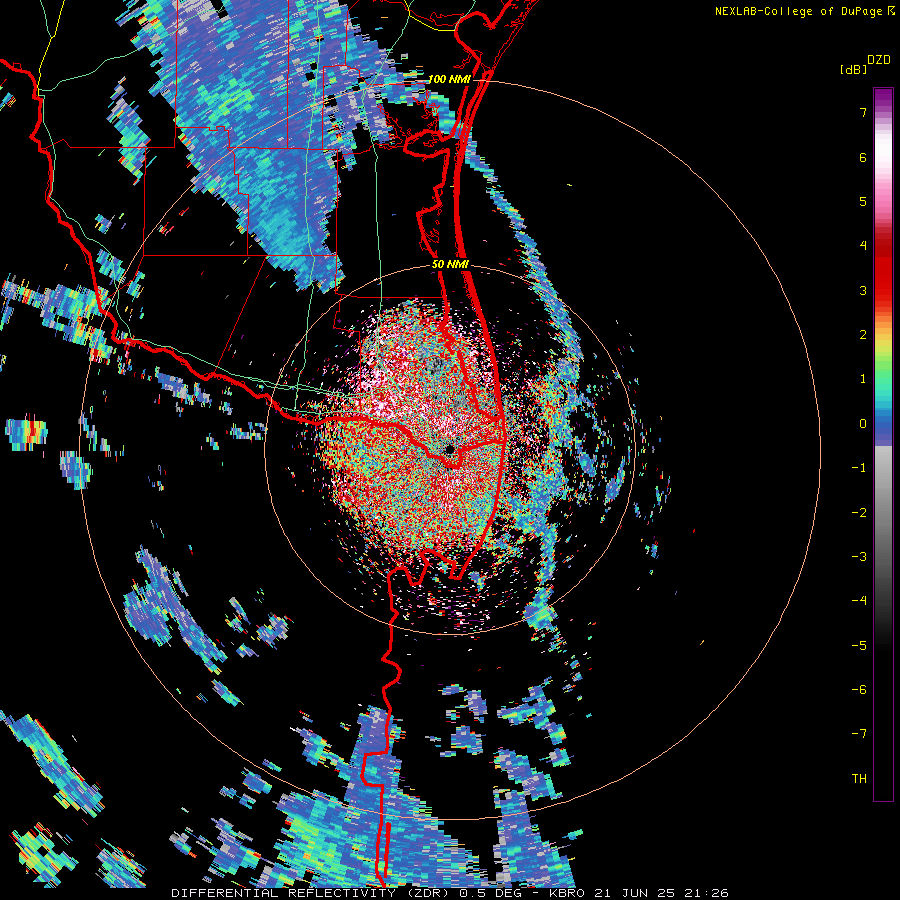Select the 100 NMI range ring label
Screen dimensions: 900x900
click(x=449, y=79)
